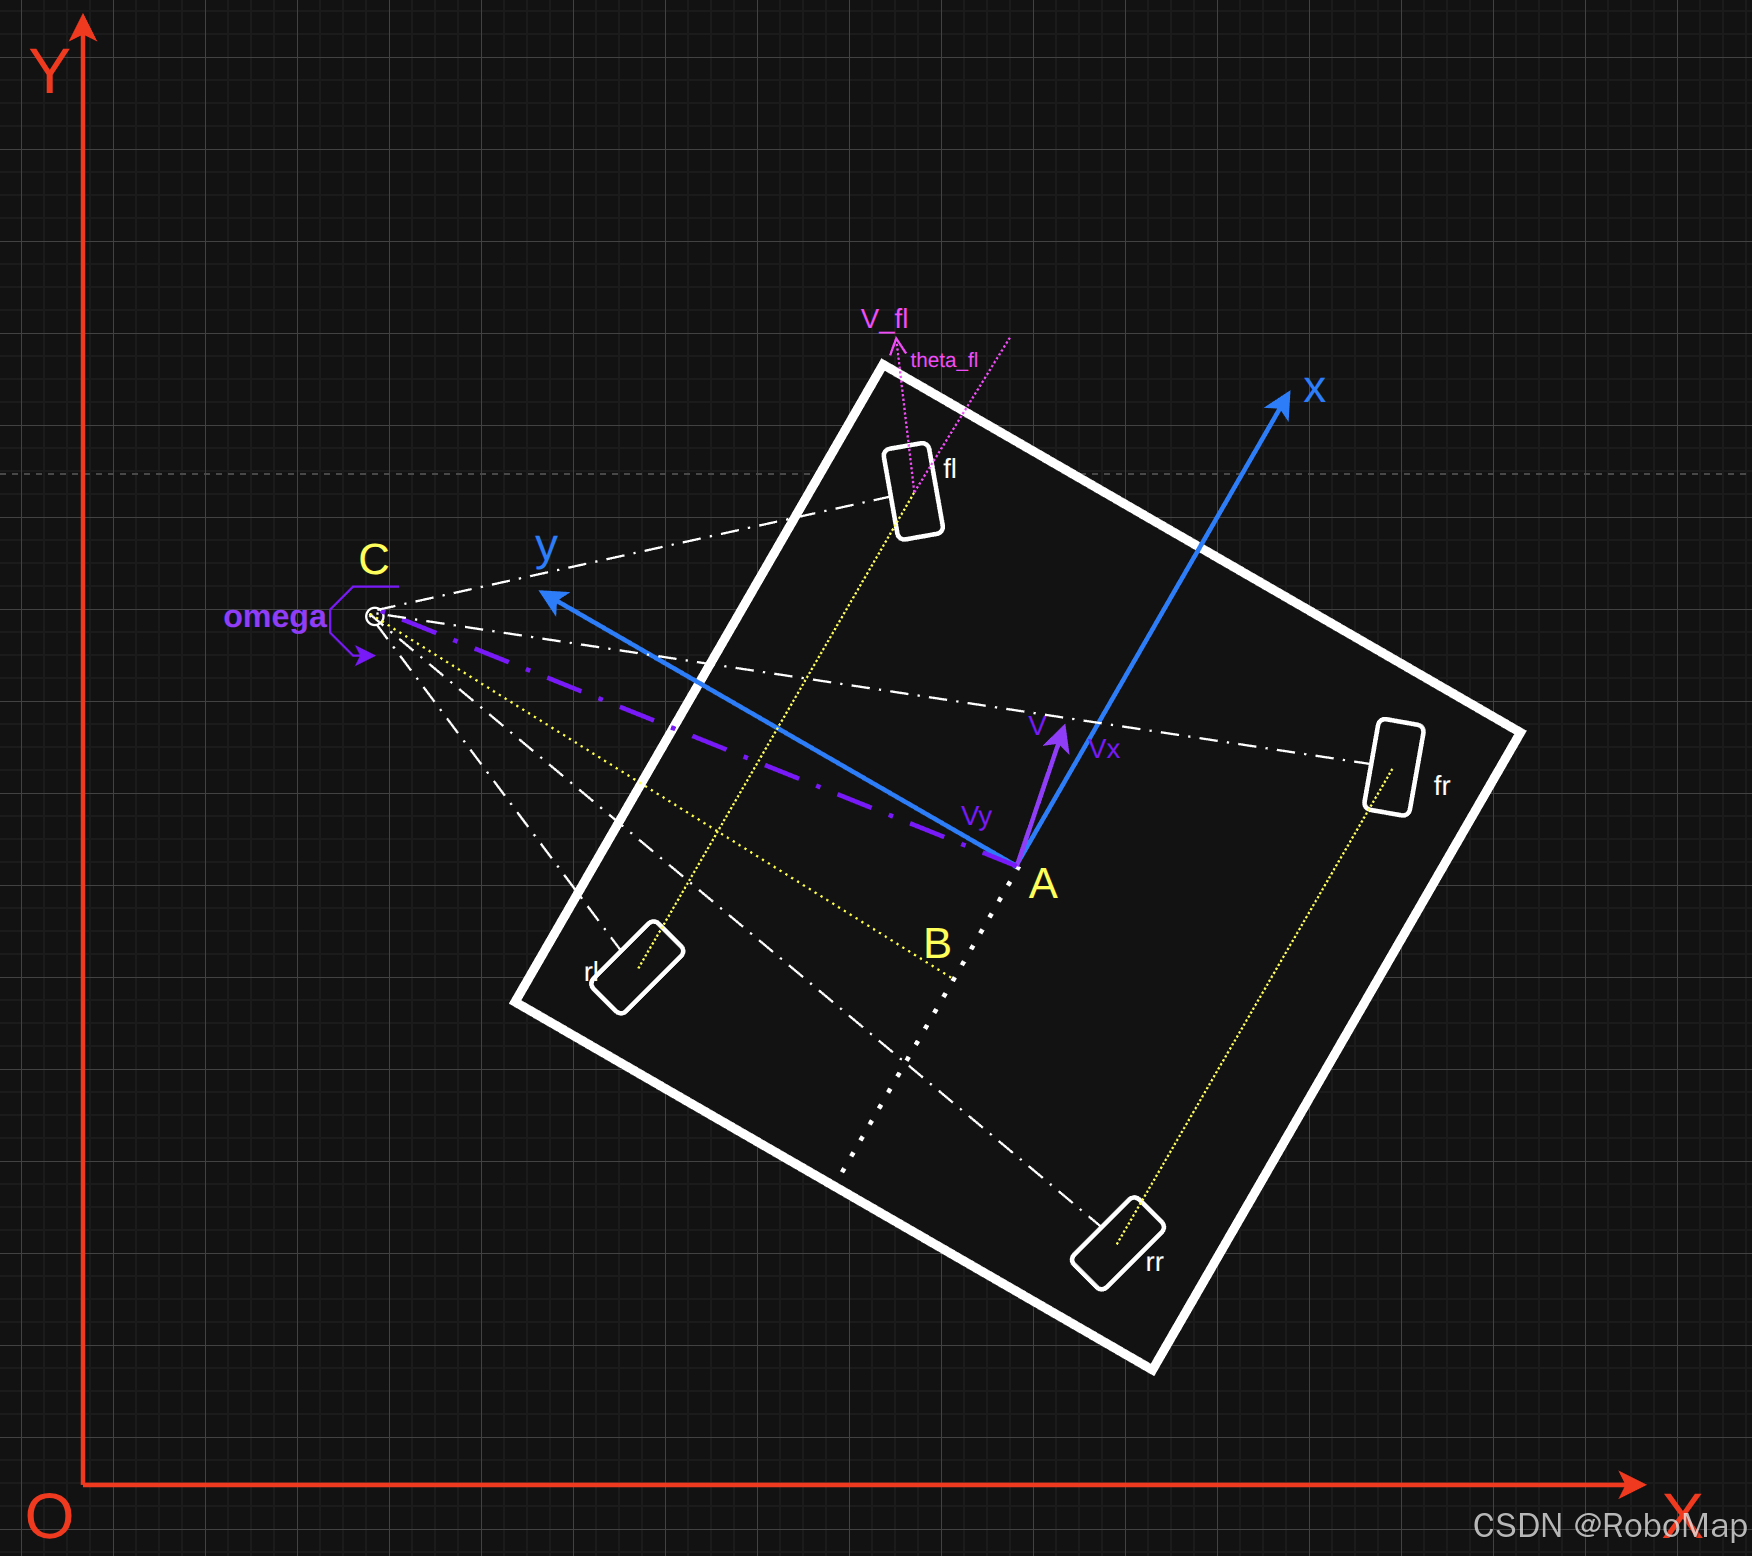Click the purple "Vy" label
1752x1556 pixels.
point(976,817)
